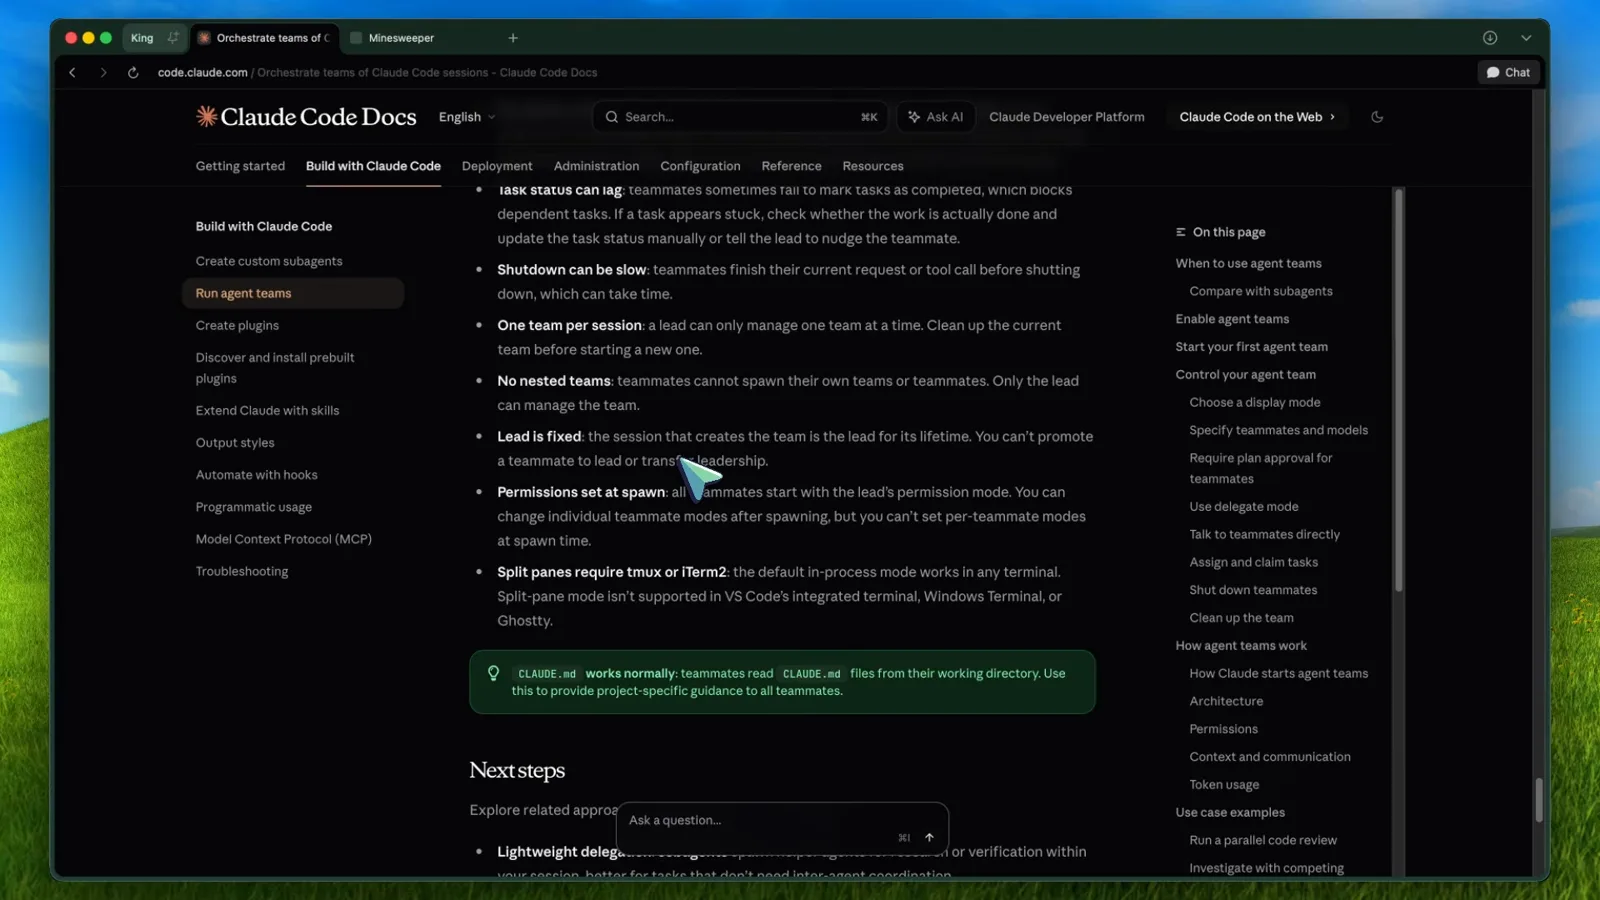
Task: Jump to How agent teams work
Action: click(1241, 646)
